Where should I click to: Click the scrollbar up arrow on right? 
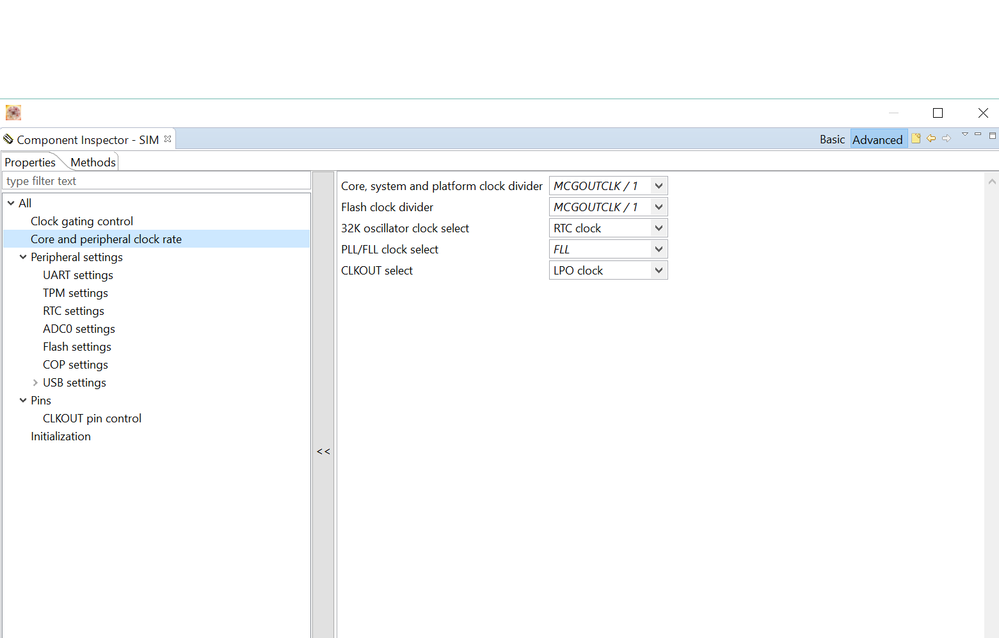point(991,182)
